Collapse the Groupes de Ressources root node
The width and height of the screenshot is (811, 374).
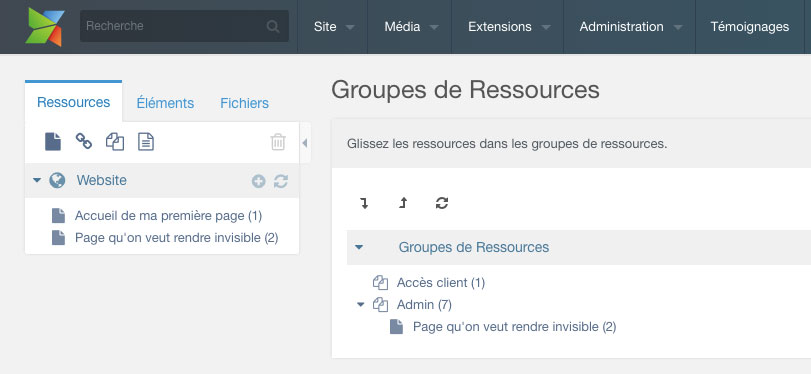tap(359, 247)
